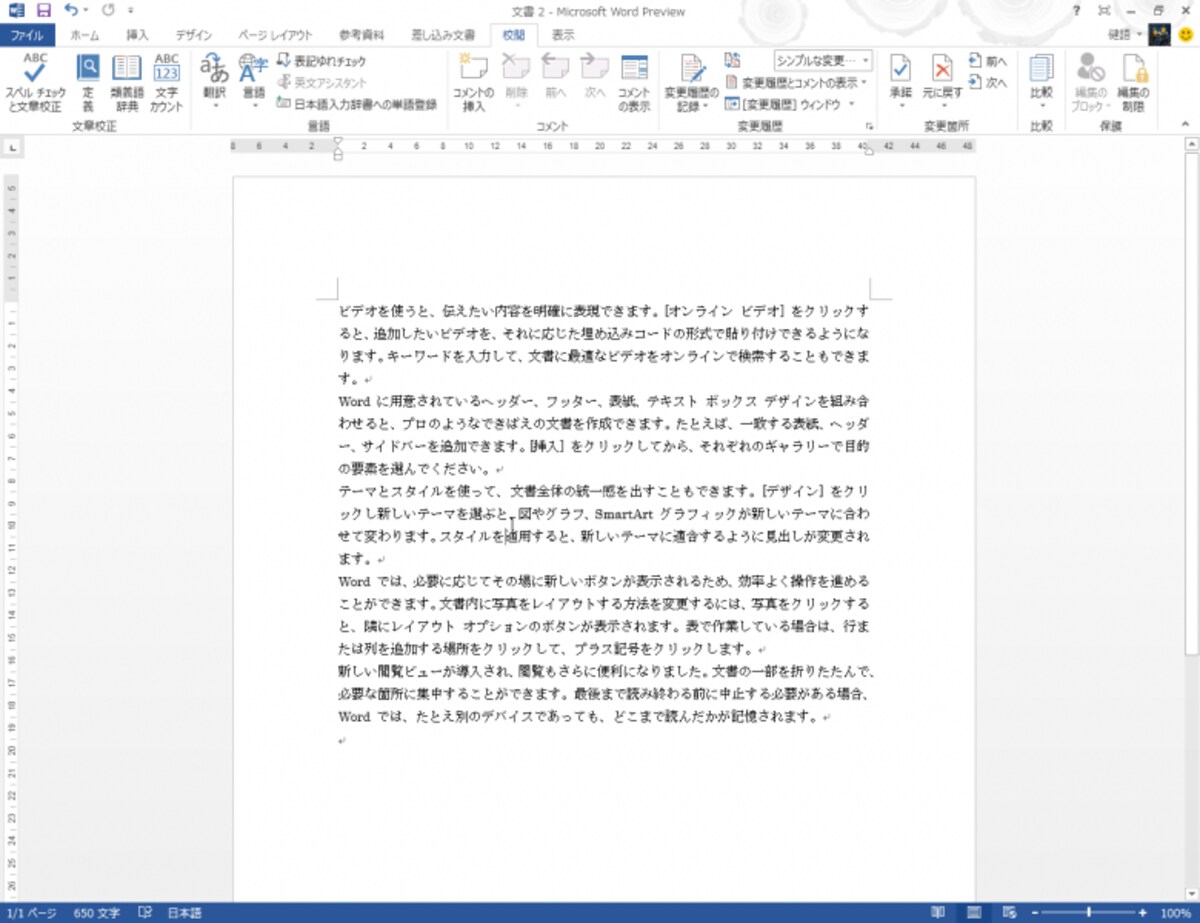1200x923 pixels.
Task: Reject change with 元に戻す
Action: (943, 82)
